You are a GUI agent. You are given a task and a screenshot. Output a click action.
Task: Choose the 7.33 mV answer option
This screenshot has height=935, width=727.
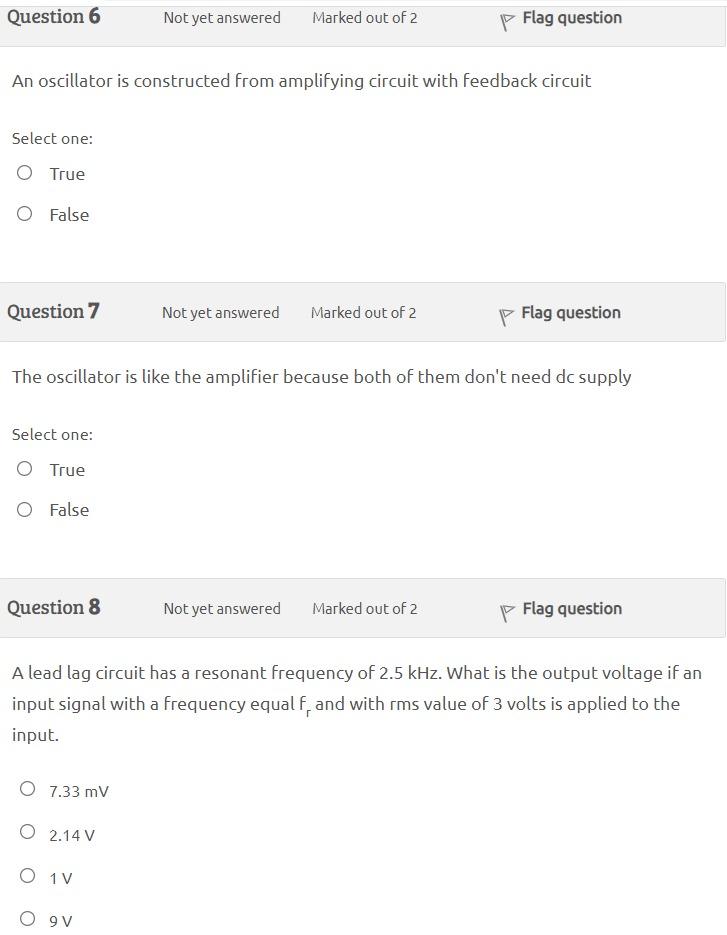[28, 789]
